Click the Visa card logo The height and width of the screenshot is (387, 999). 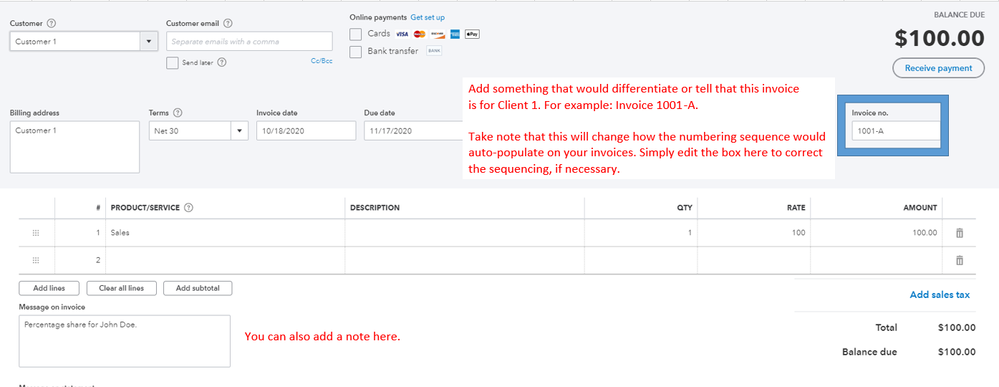pos(401,34)
